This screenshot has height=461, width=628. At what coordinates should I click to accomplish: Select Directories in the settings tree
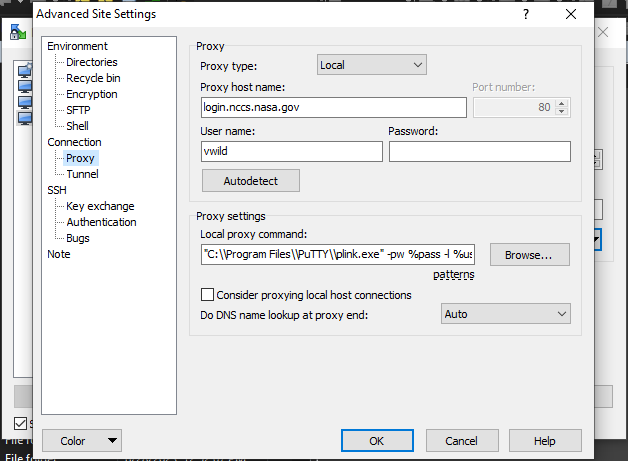coord(91,62)
